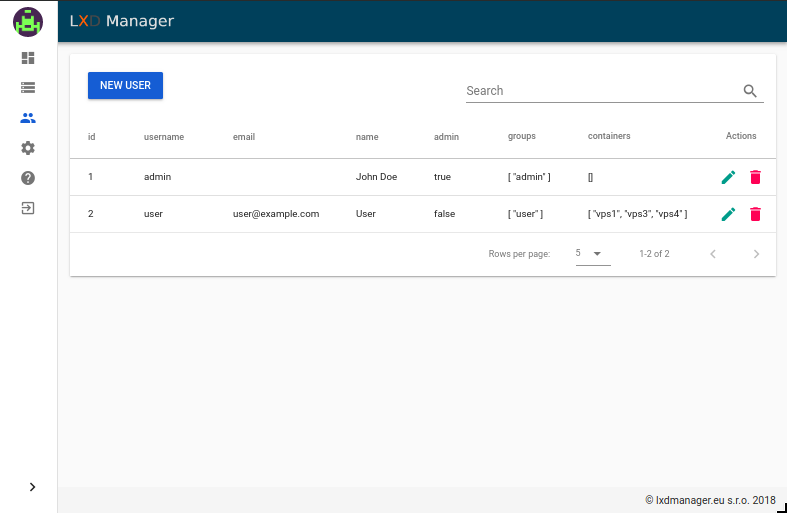
Task: Open the Dashboard sidebar icon
Action: tap(28, 58)
